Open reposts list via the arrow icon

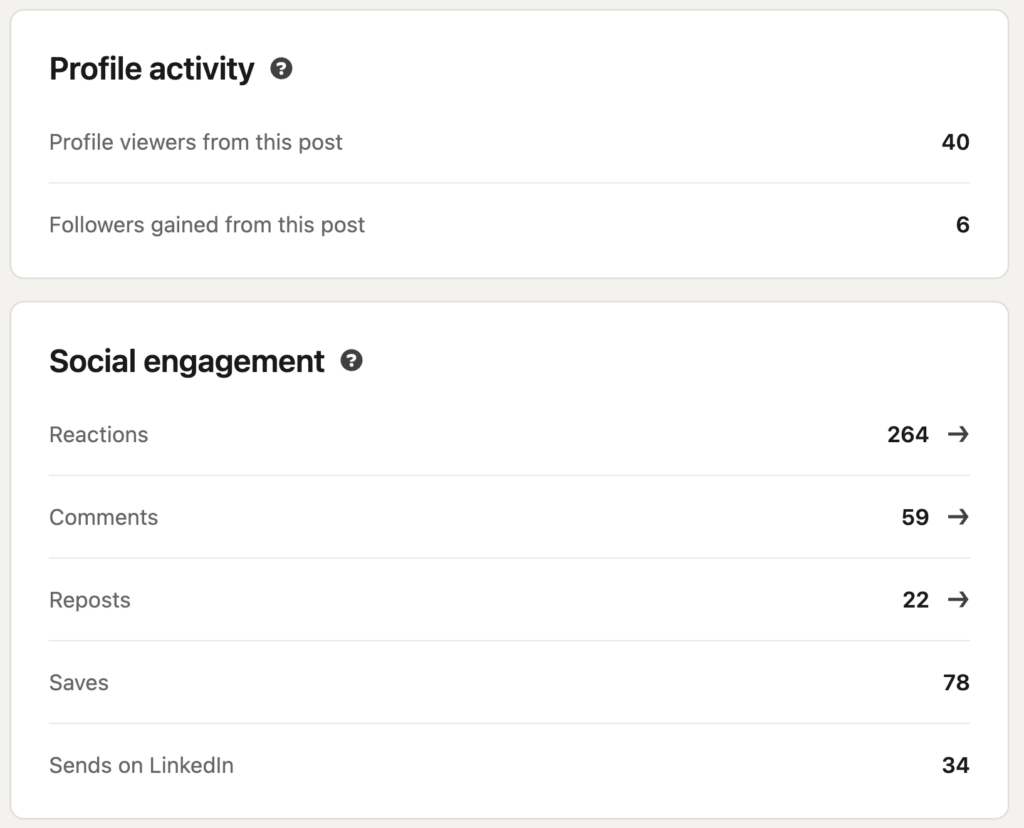click(958, 600)
